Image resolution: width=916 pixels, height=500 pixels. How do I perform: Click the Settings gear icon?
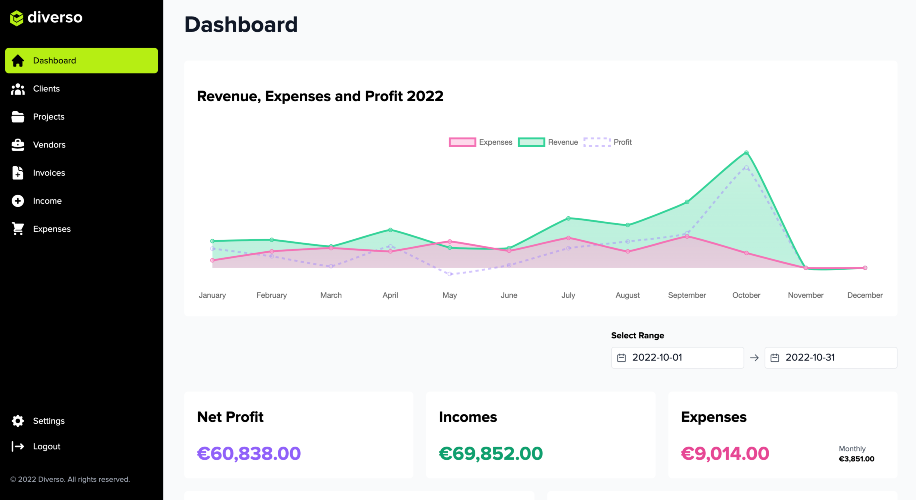click(x=18, y=421)
